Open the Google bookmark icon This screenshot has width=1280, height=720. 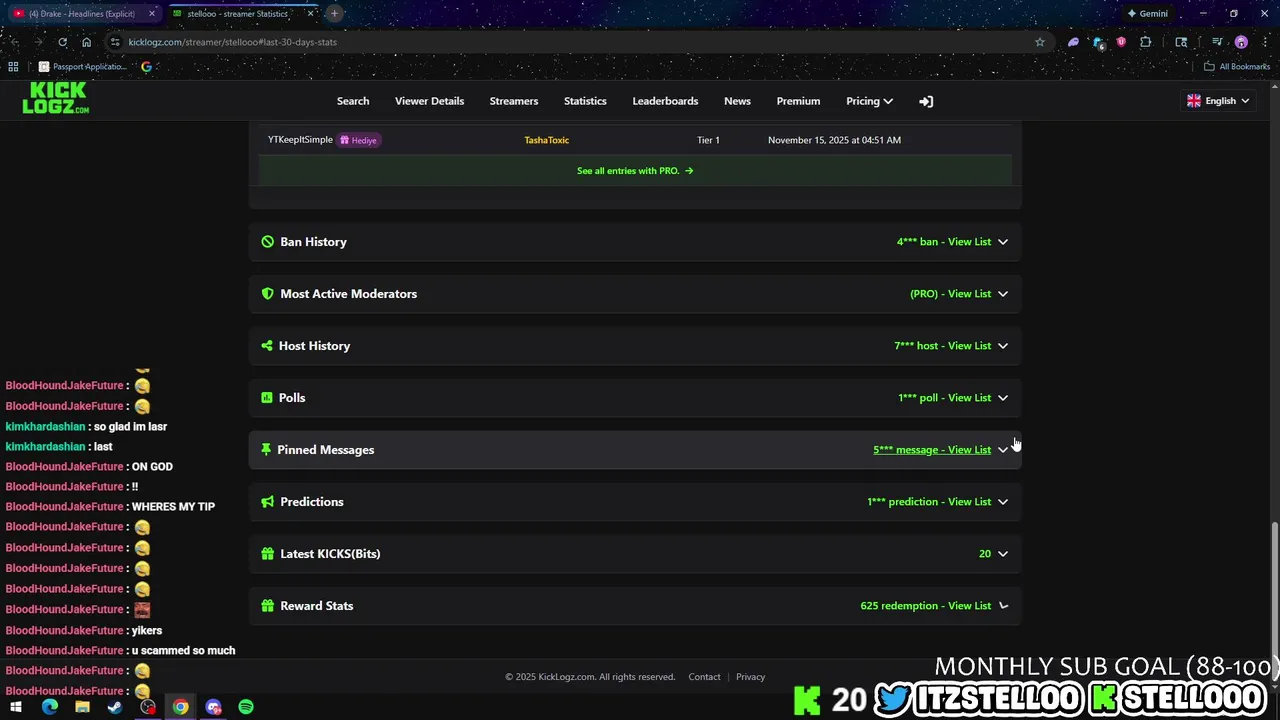click(x=146, y=67)
